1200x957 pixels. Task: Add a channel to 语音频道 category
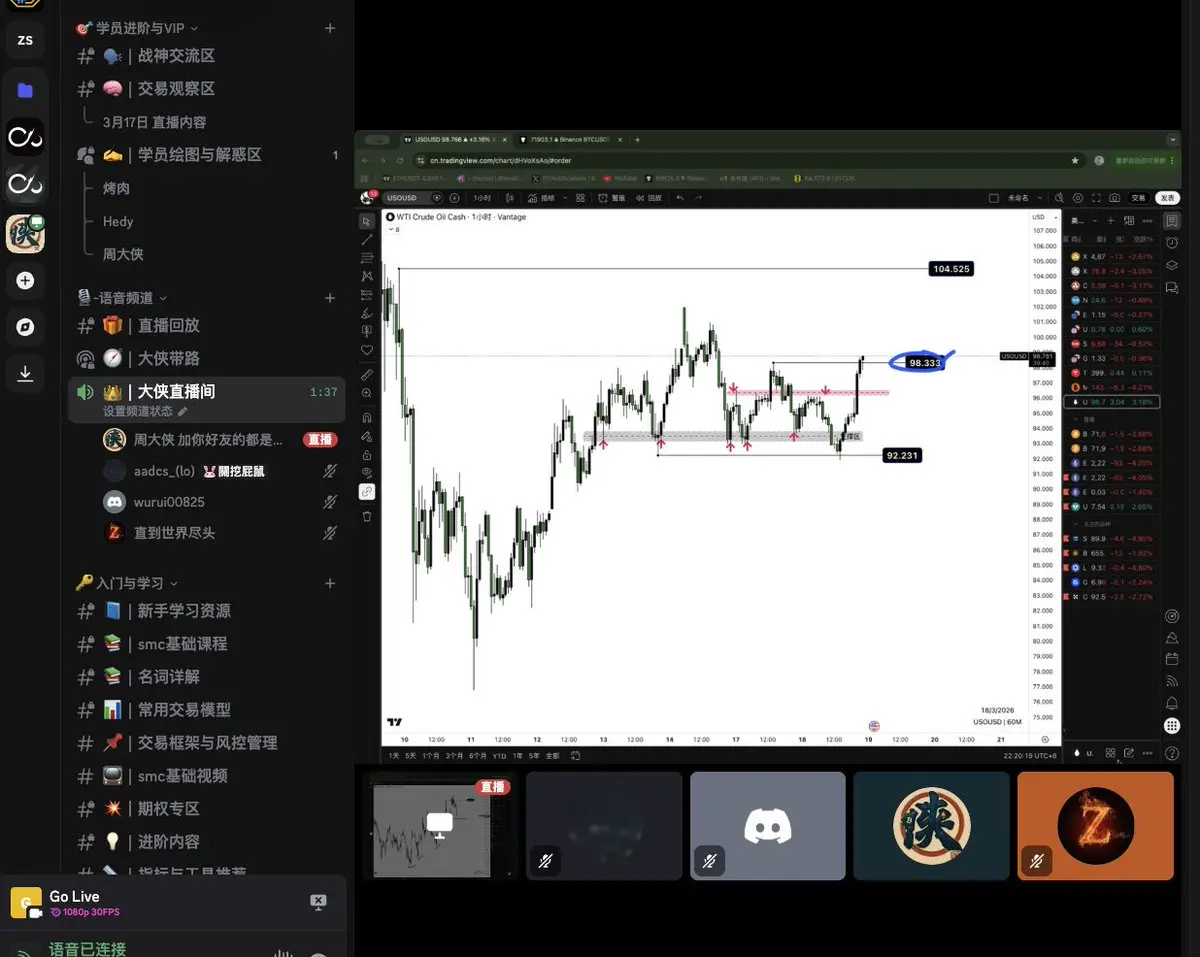click(x=330, y=298)
